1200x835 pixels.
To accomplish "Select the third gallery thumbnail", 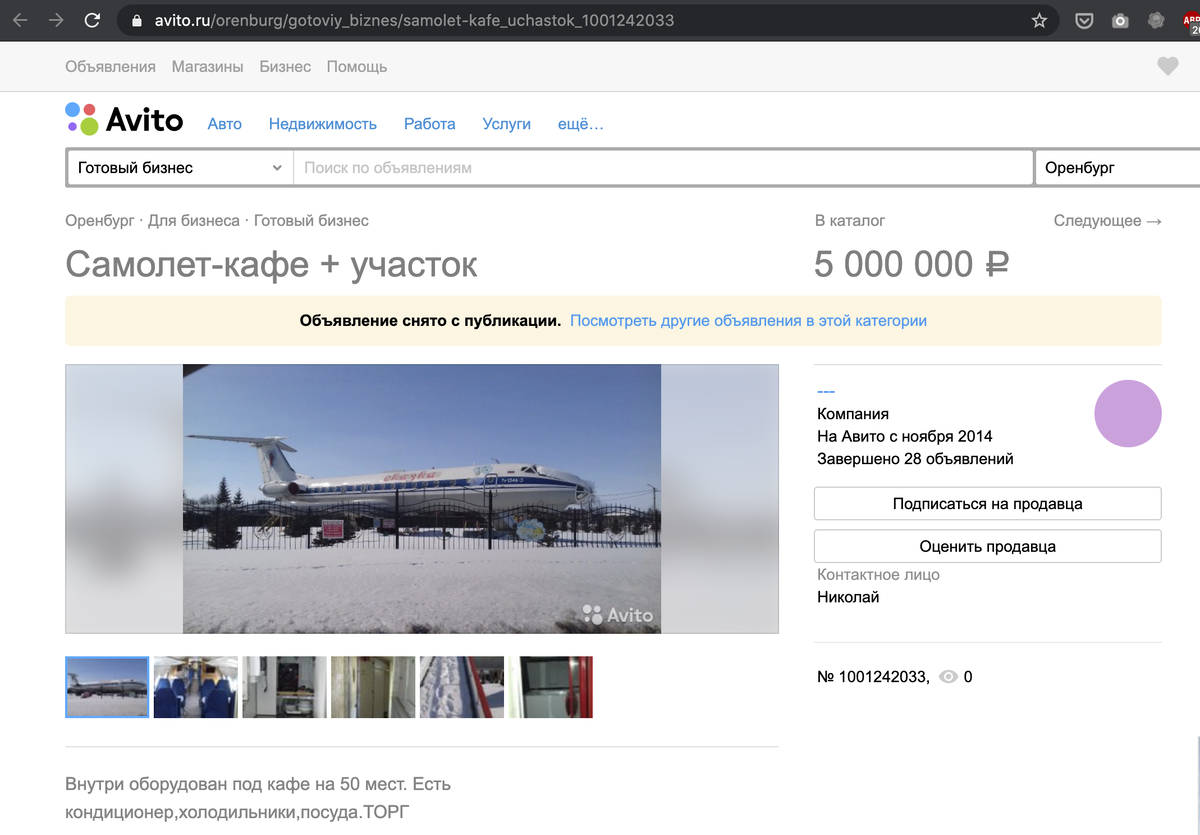I will click(285, 687).
